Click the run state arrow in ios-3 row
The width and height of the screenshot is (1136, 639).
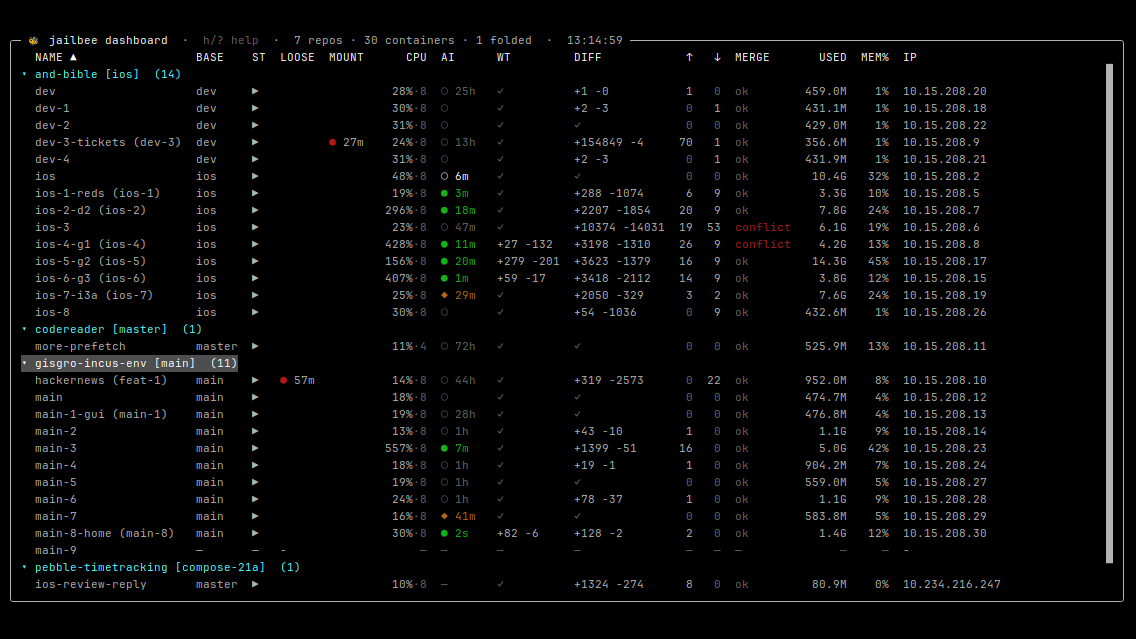point(255,227)
